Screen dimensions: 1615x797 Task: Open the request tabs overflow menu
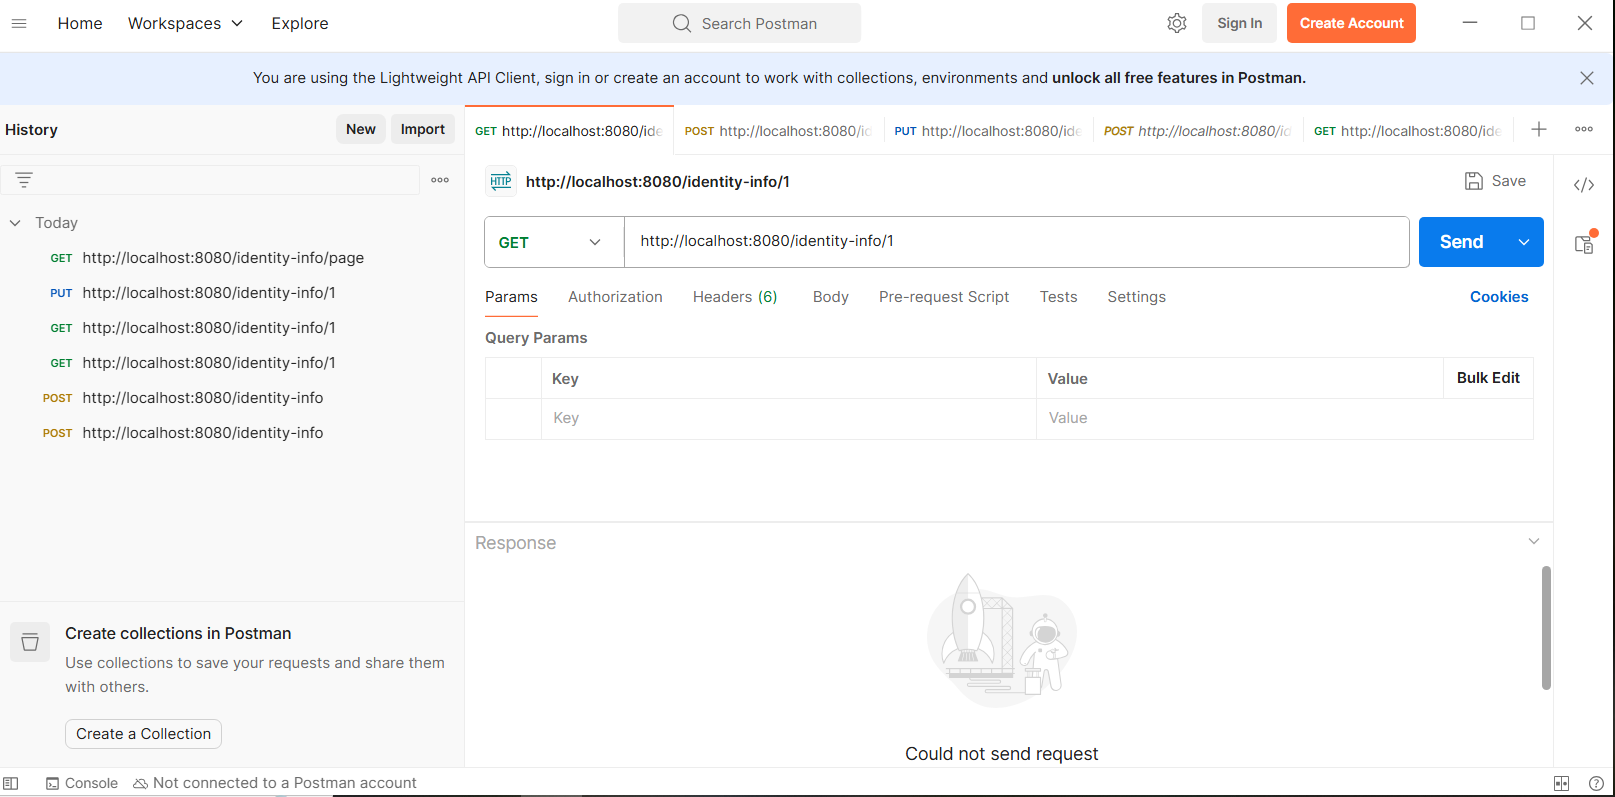(x=1584, y=130)
